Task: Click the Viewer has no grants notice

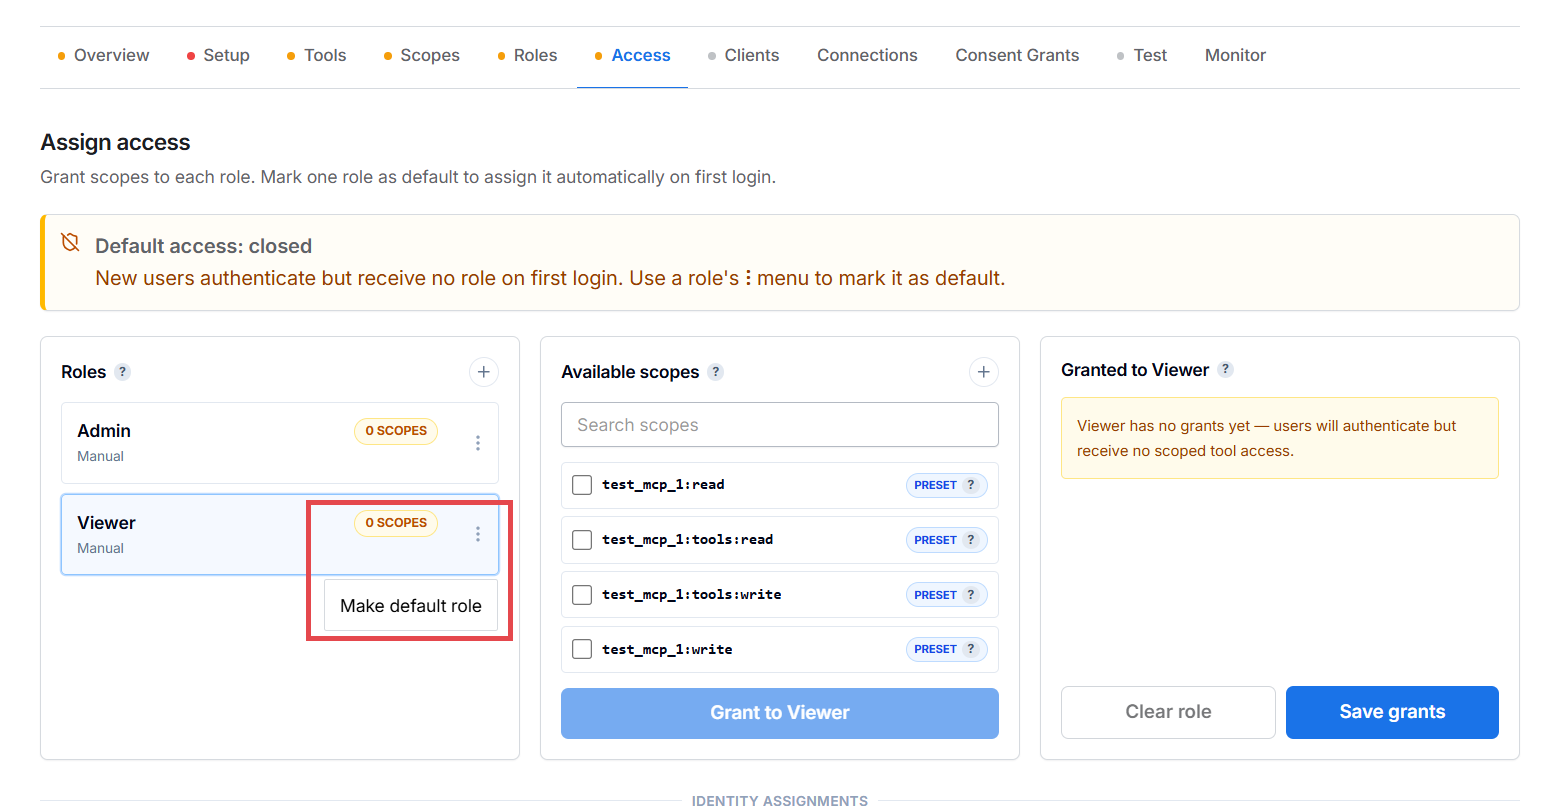Action: click(x=1280, y=438)
